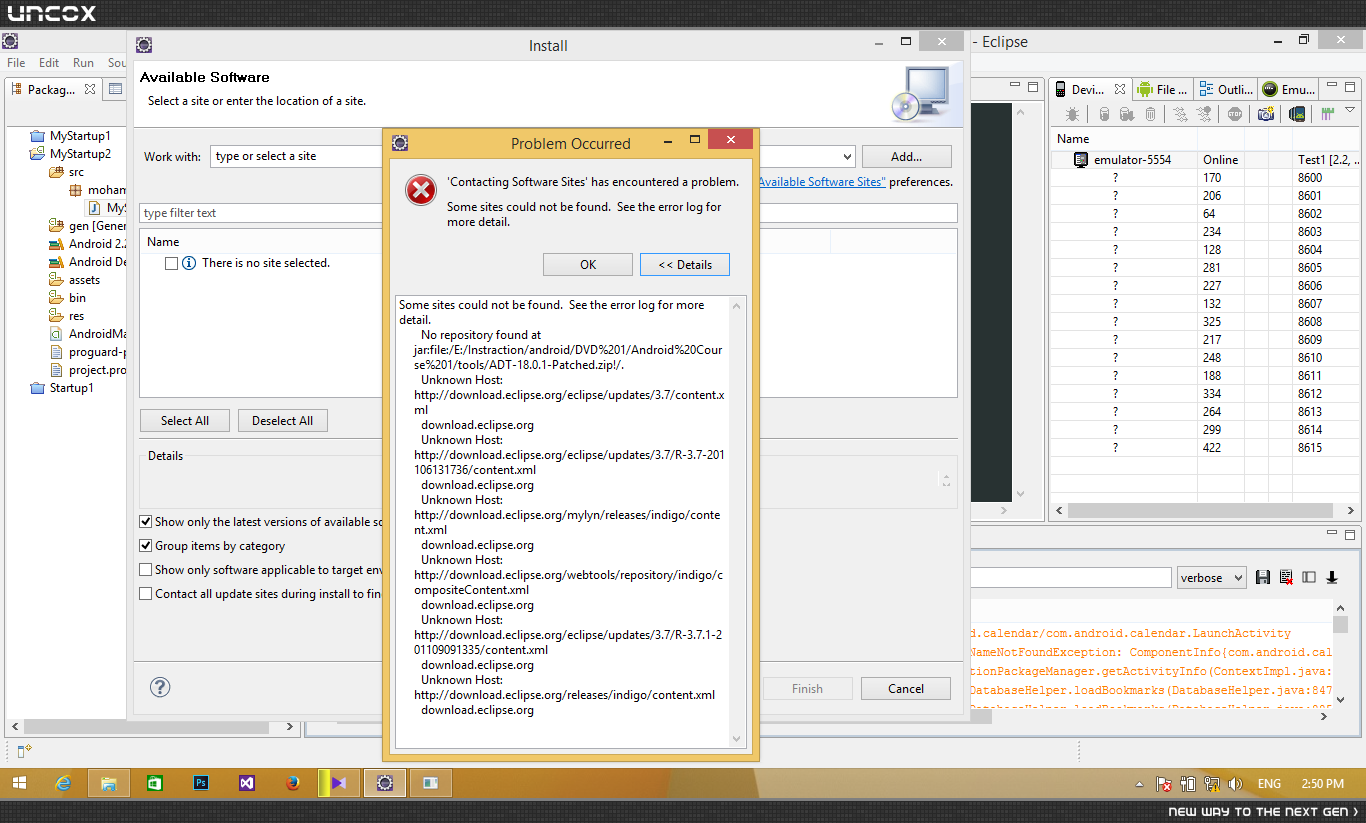Viewport: 1366px width, 823px height.
Task: Click the Eclipse icon on the taskbar
Action: tap(384, 783)
